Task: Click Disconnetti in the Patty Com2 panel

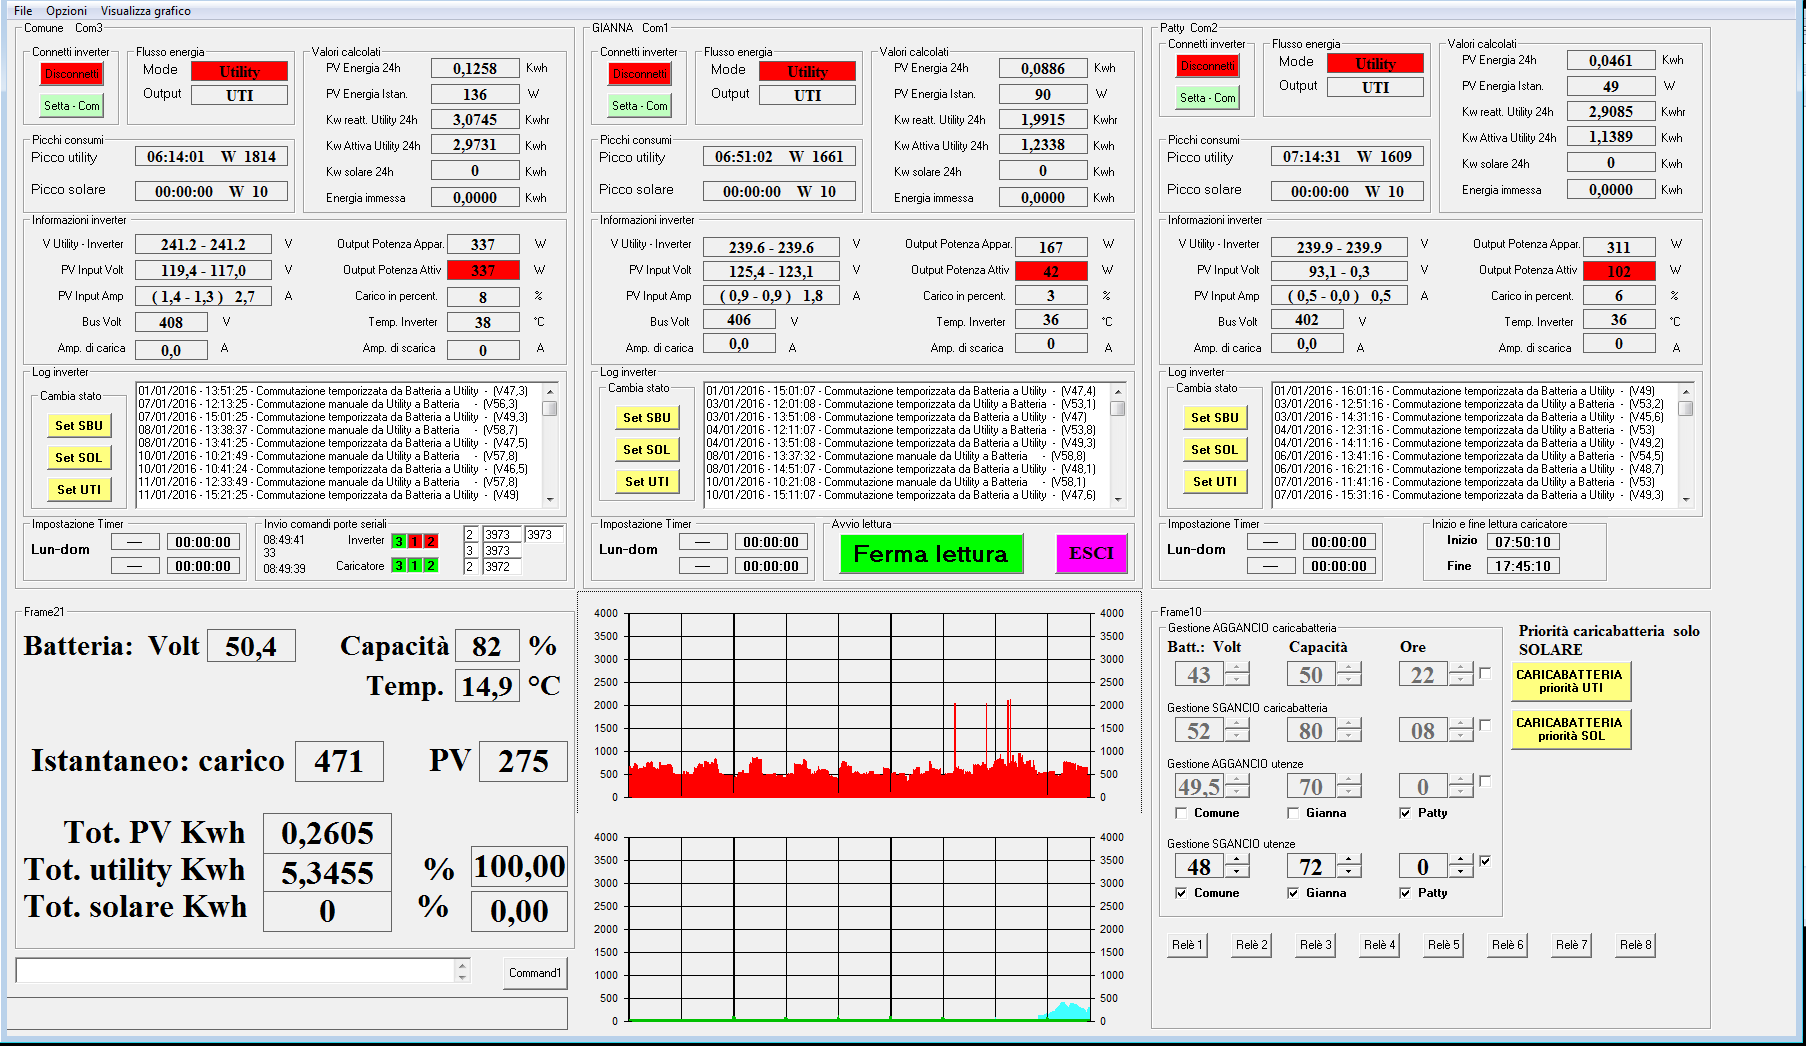Action: point(1207,66)
